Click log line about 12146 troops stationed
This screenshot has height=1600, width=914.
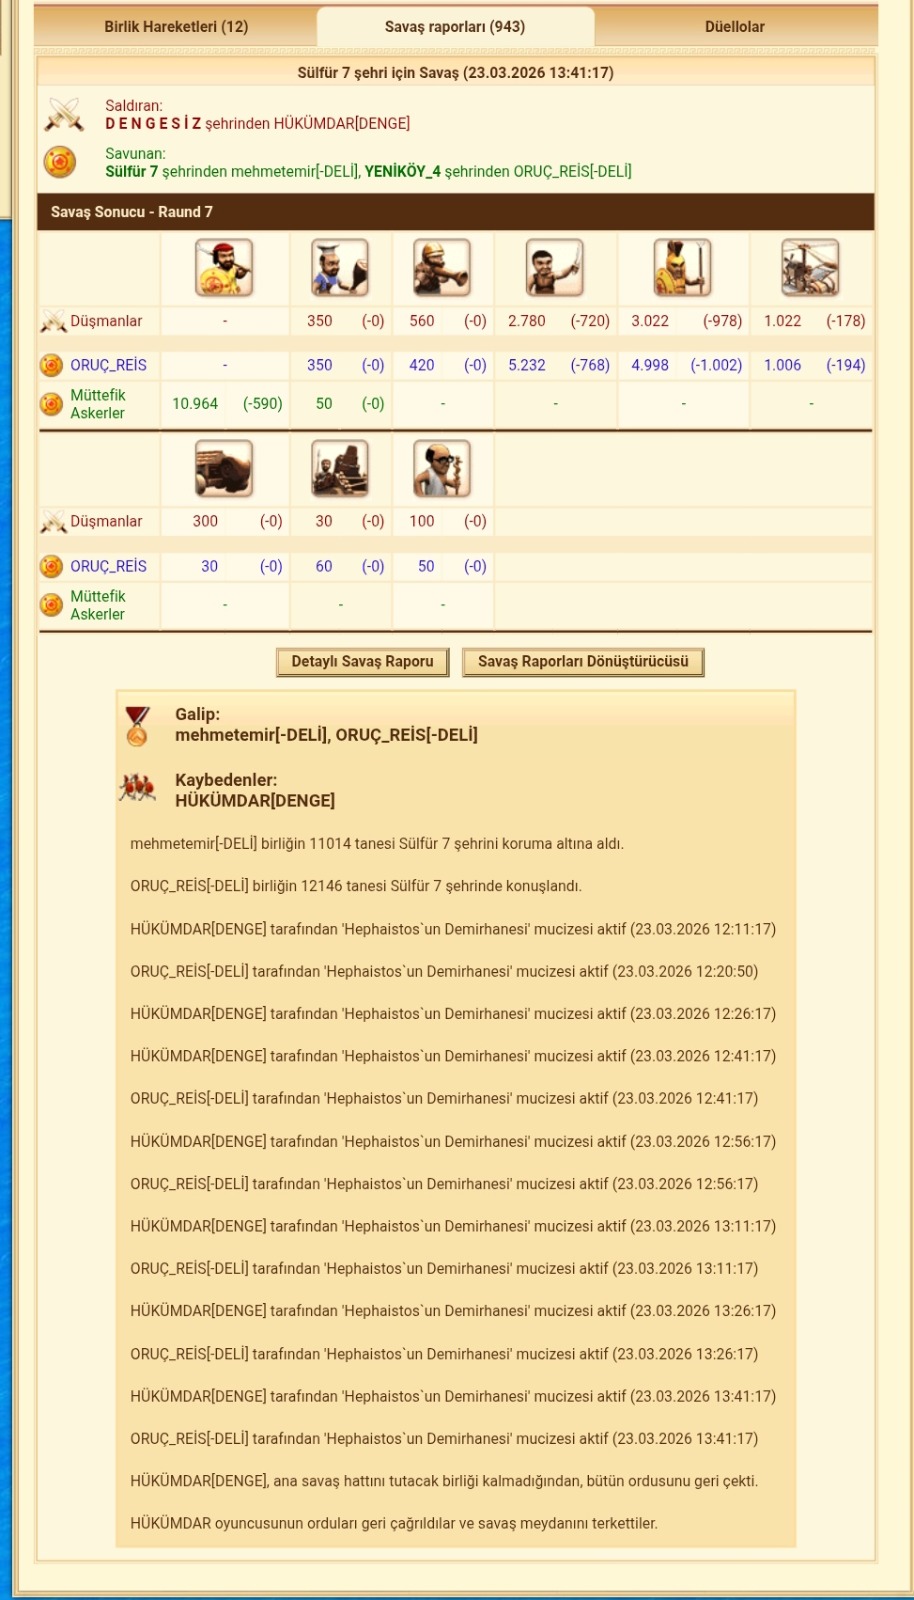coord(356,886)
